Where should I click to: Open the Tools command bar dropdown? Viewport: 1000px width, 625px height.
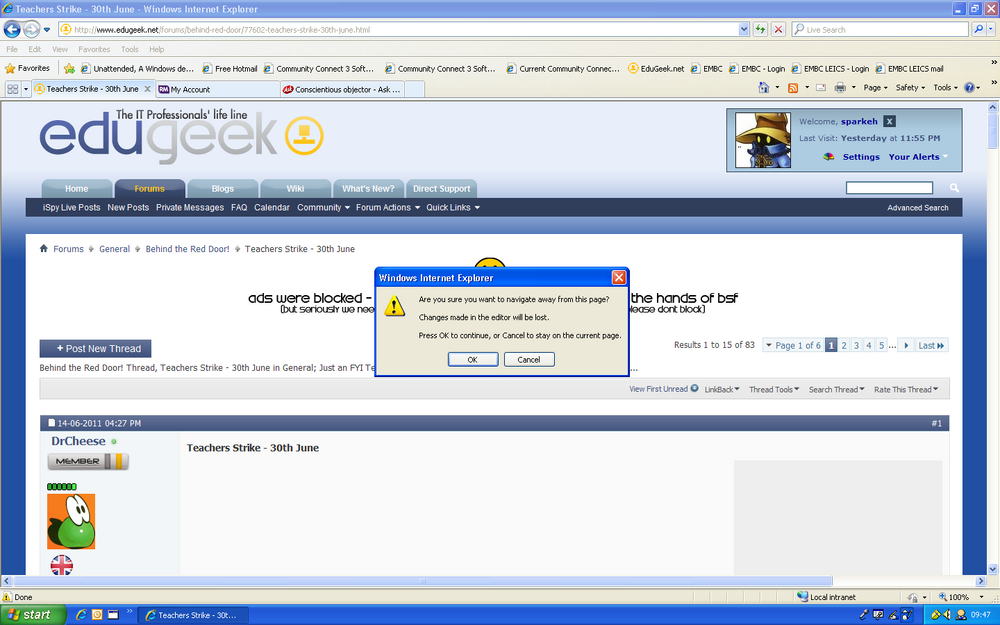coord(945,88)
